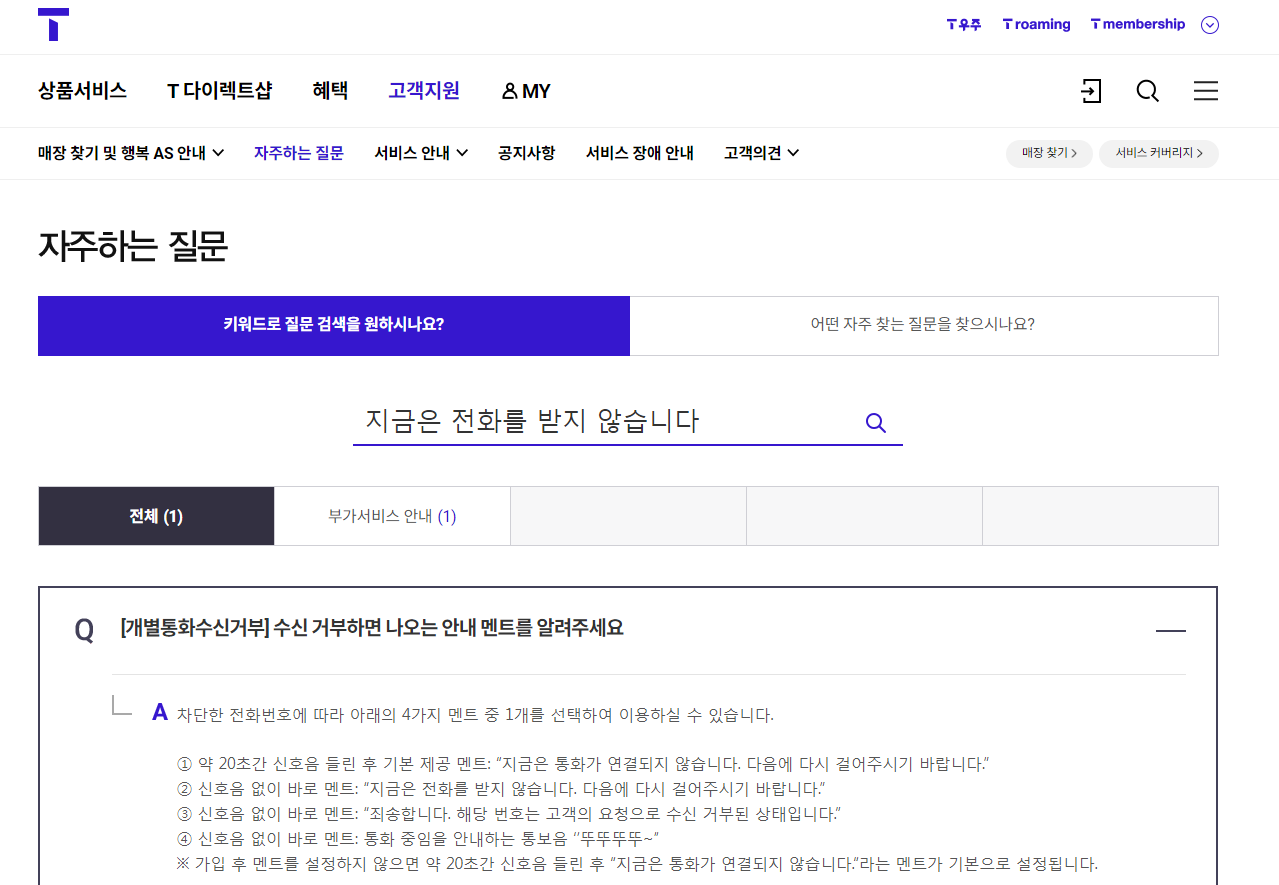Visit T membership link
Viewport: 1279px width, 885px height.
pos(1137,24)
